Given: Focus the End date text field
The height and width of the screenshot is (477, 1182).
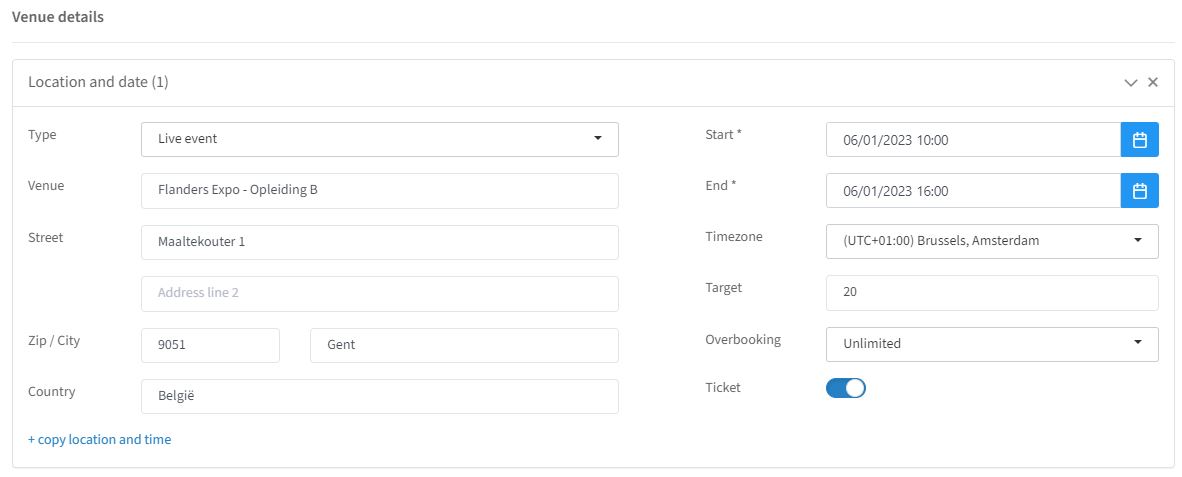Looking at the screenshot, I should 973,191.
